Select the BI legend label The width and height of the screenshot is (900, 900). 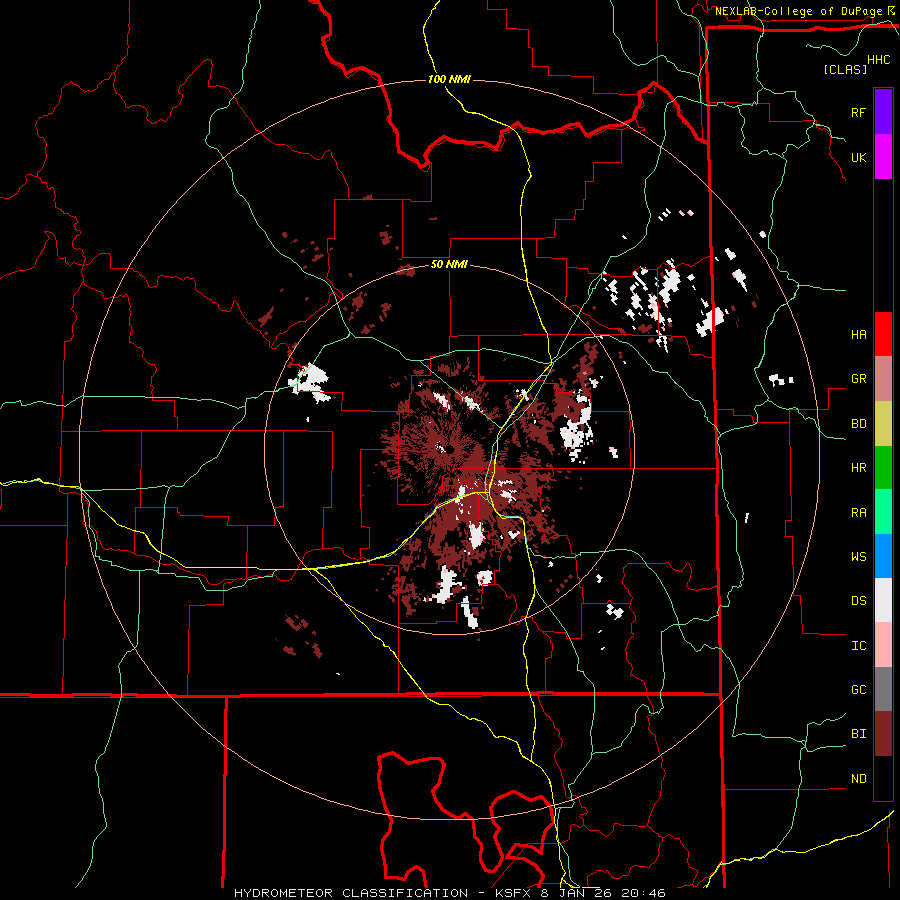coord(858,734)
